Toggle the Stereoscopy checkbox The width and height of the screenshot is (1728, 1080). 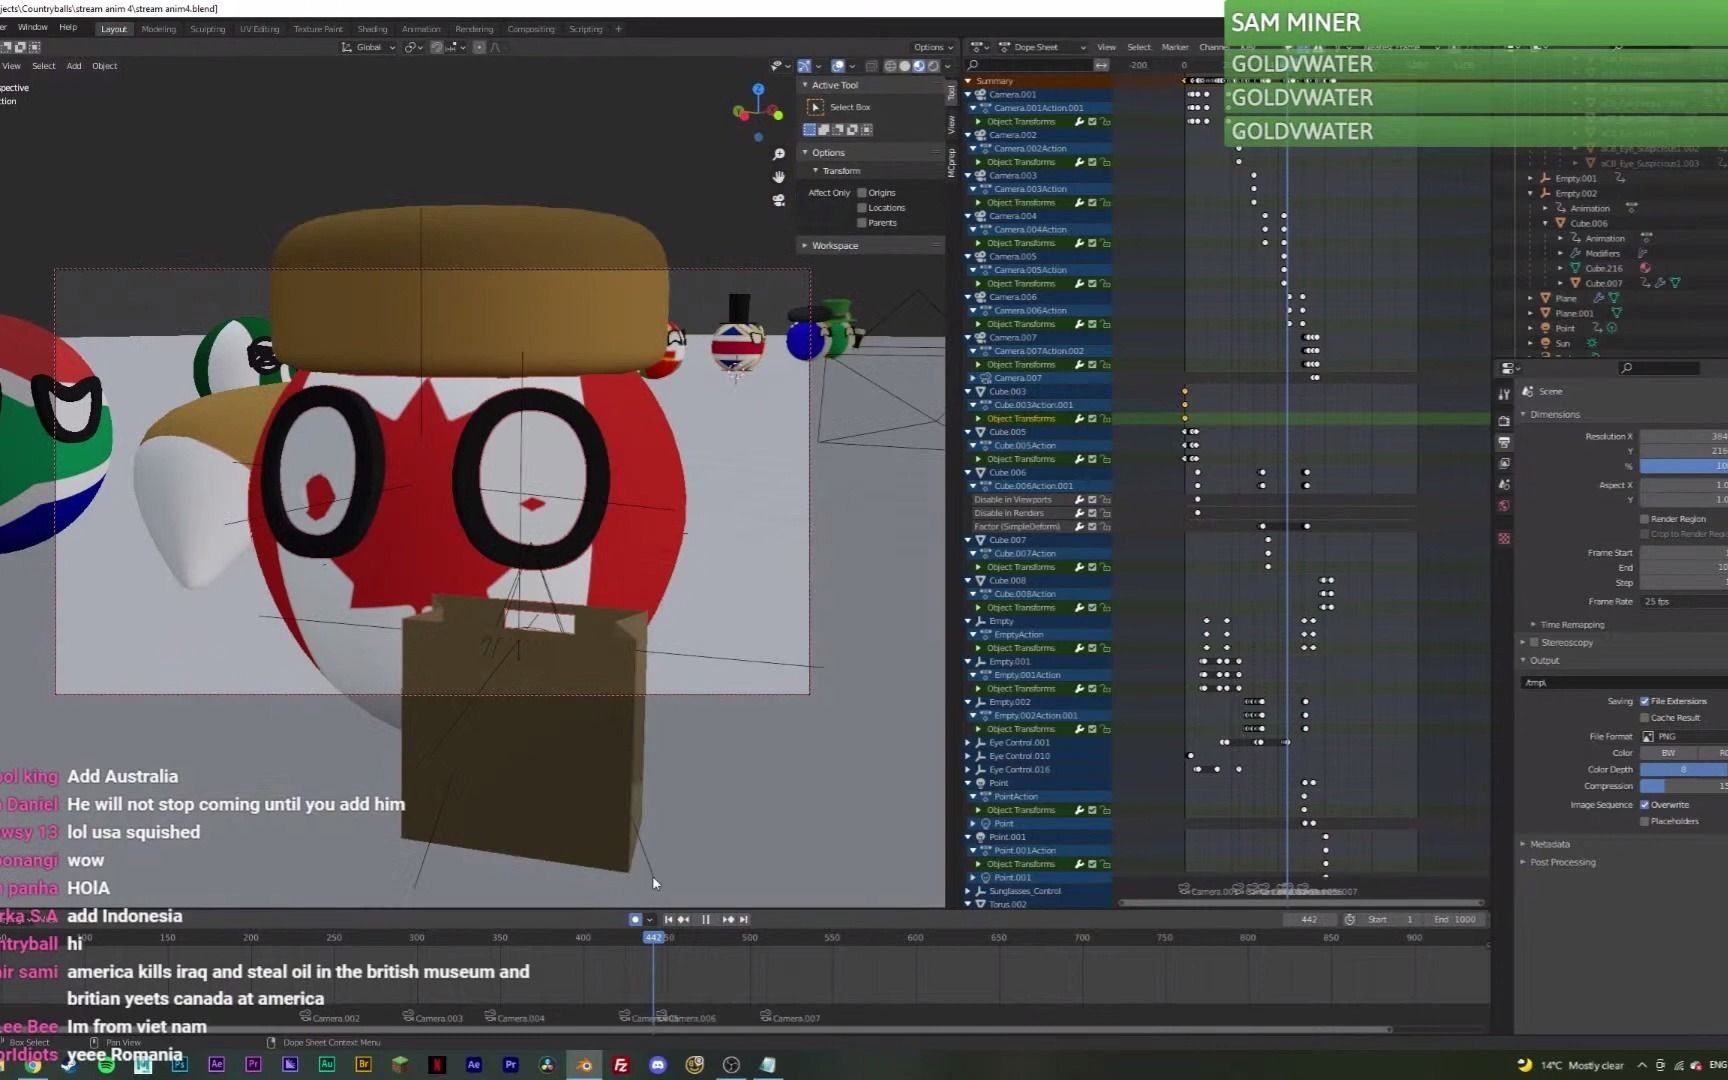1534,642
